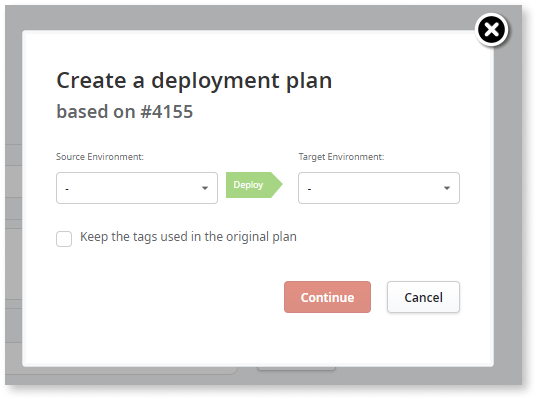
Task: Click the 'Create a deployment plan' heading
Action: pos(194,81)
